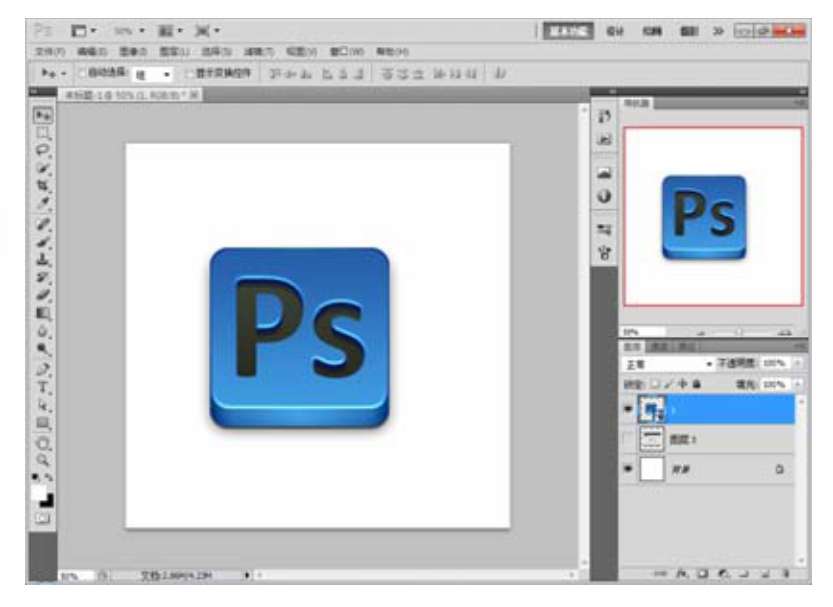Select the Zoom tool in toolbox
This screenshot has height=607, width=833.
(x=43, y=460)
